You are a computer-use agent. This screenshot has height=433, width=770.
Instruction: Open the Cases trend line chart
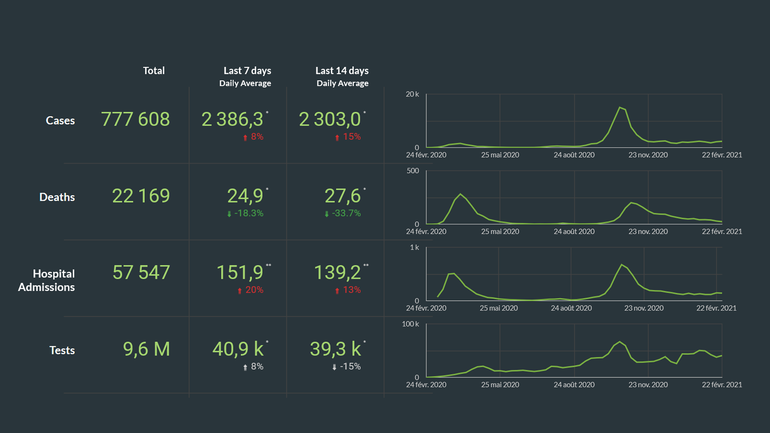point(573,121)
